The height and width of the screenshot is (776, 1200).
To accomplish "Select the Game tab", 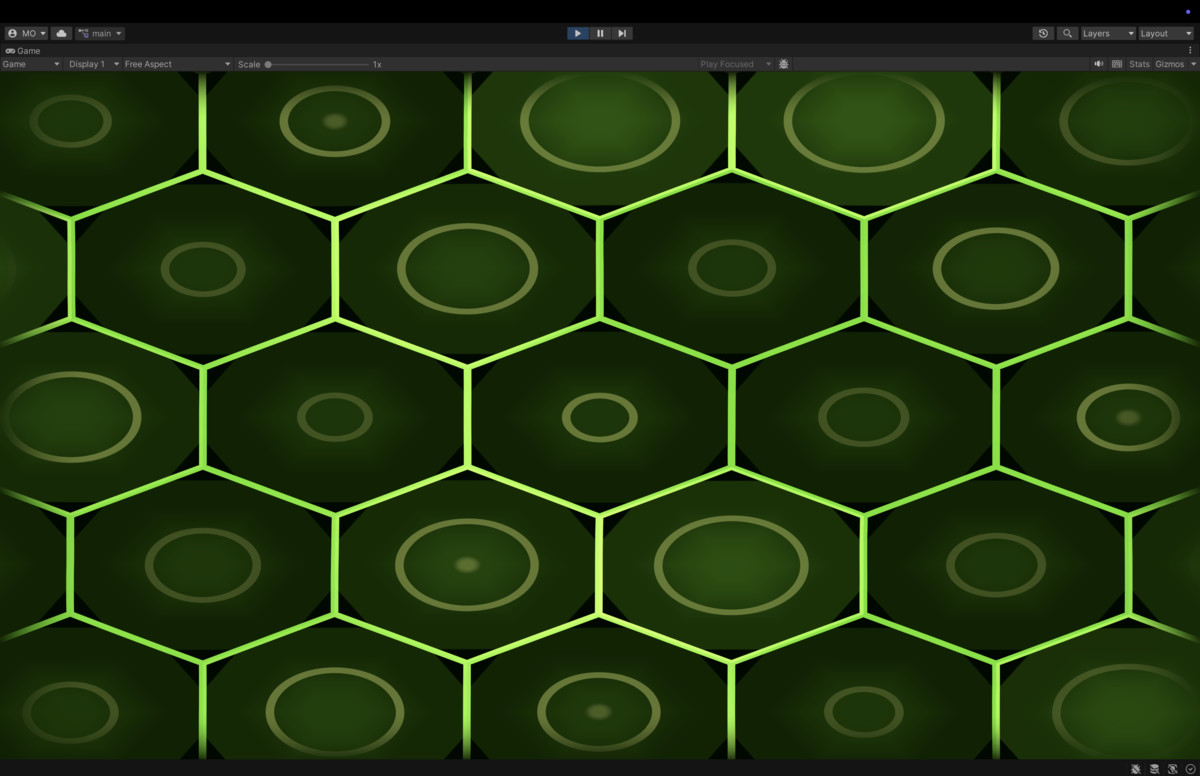I will pos(23,50).
